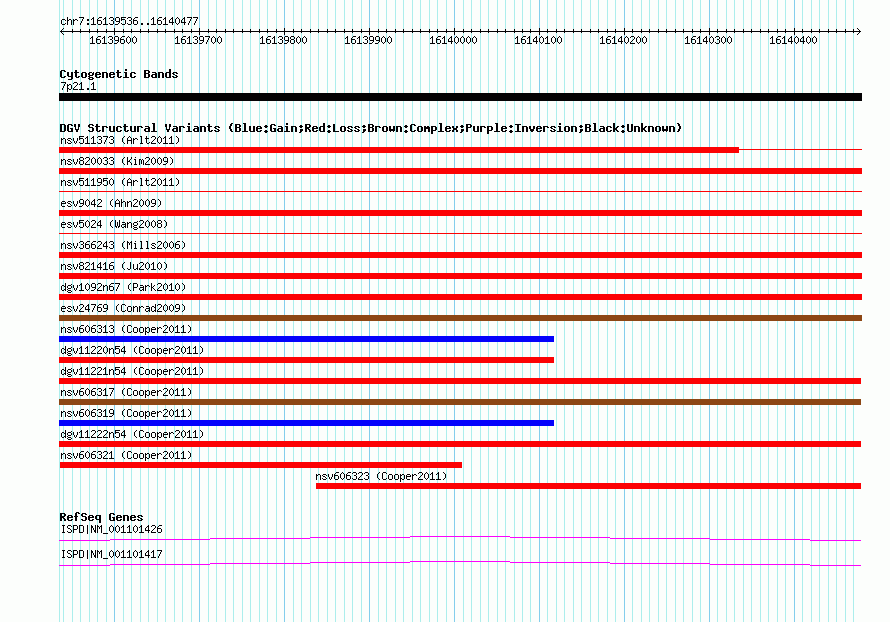Select variant label nsv606321 (Cooper2011)

pos(126,455)
